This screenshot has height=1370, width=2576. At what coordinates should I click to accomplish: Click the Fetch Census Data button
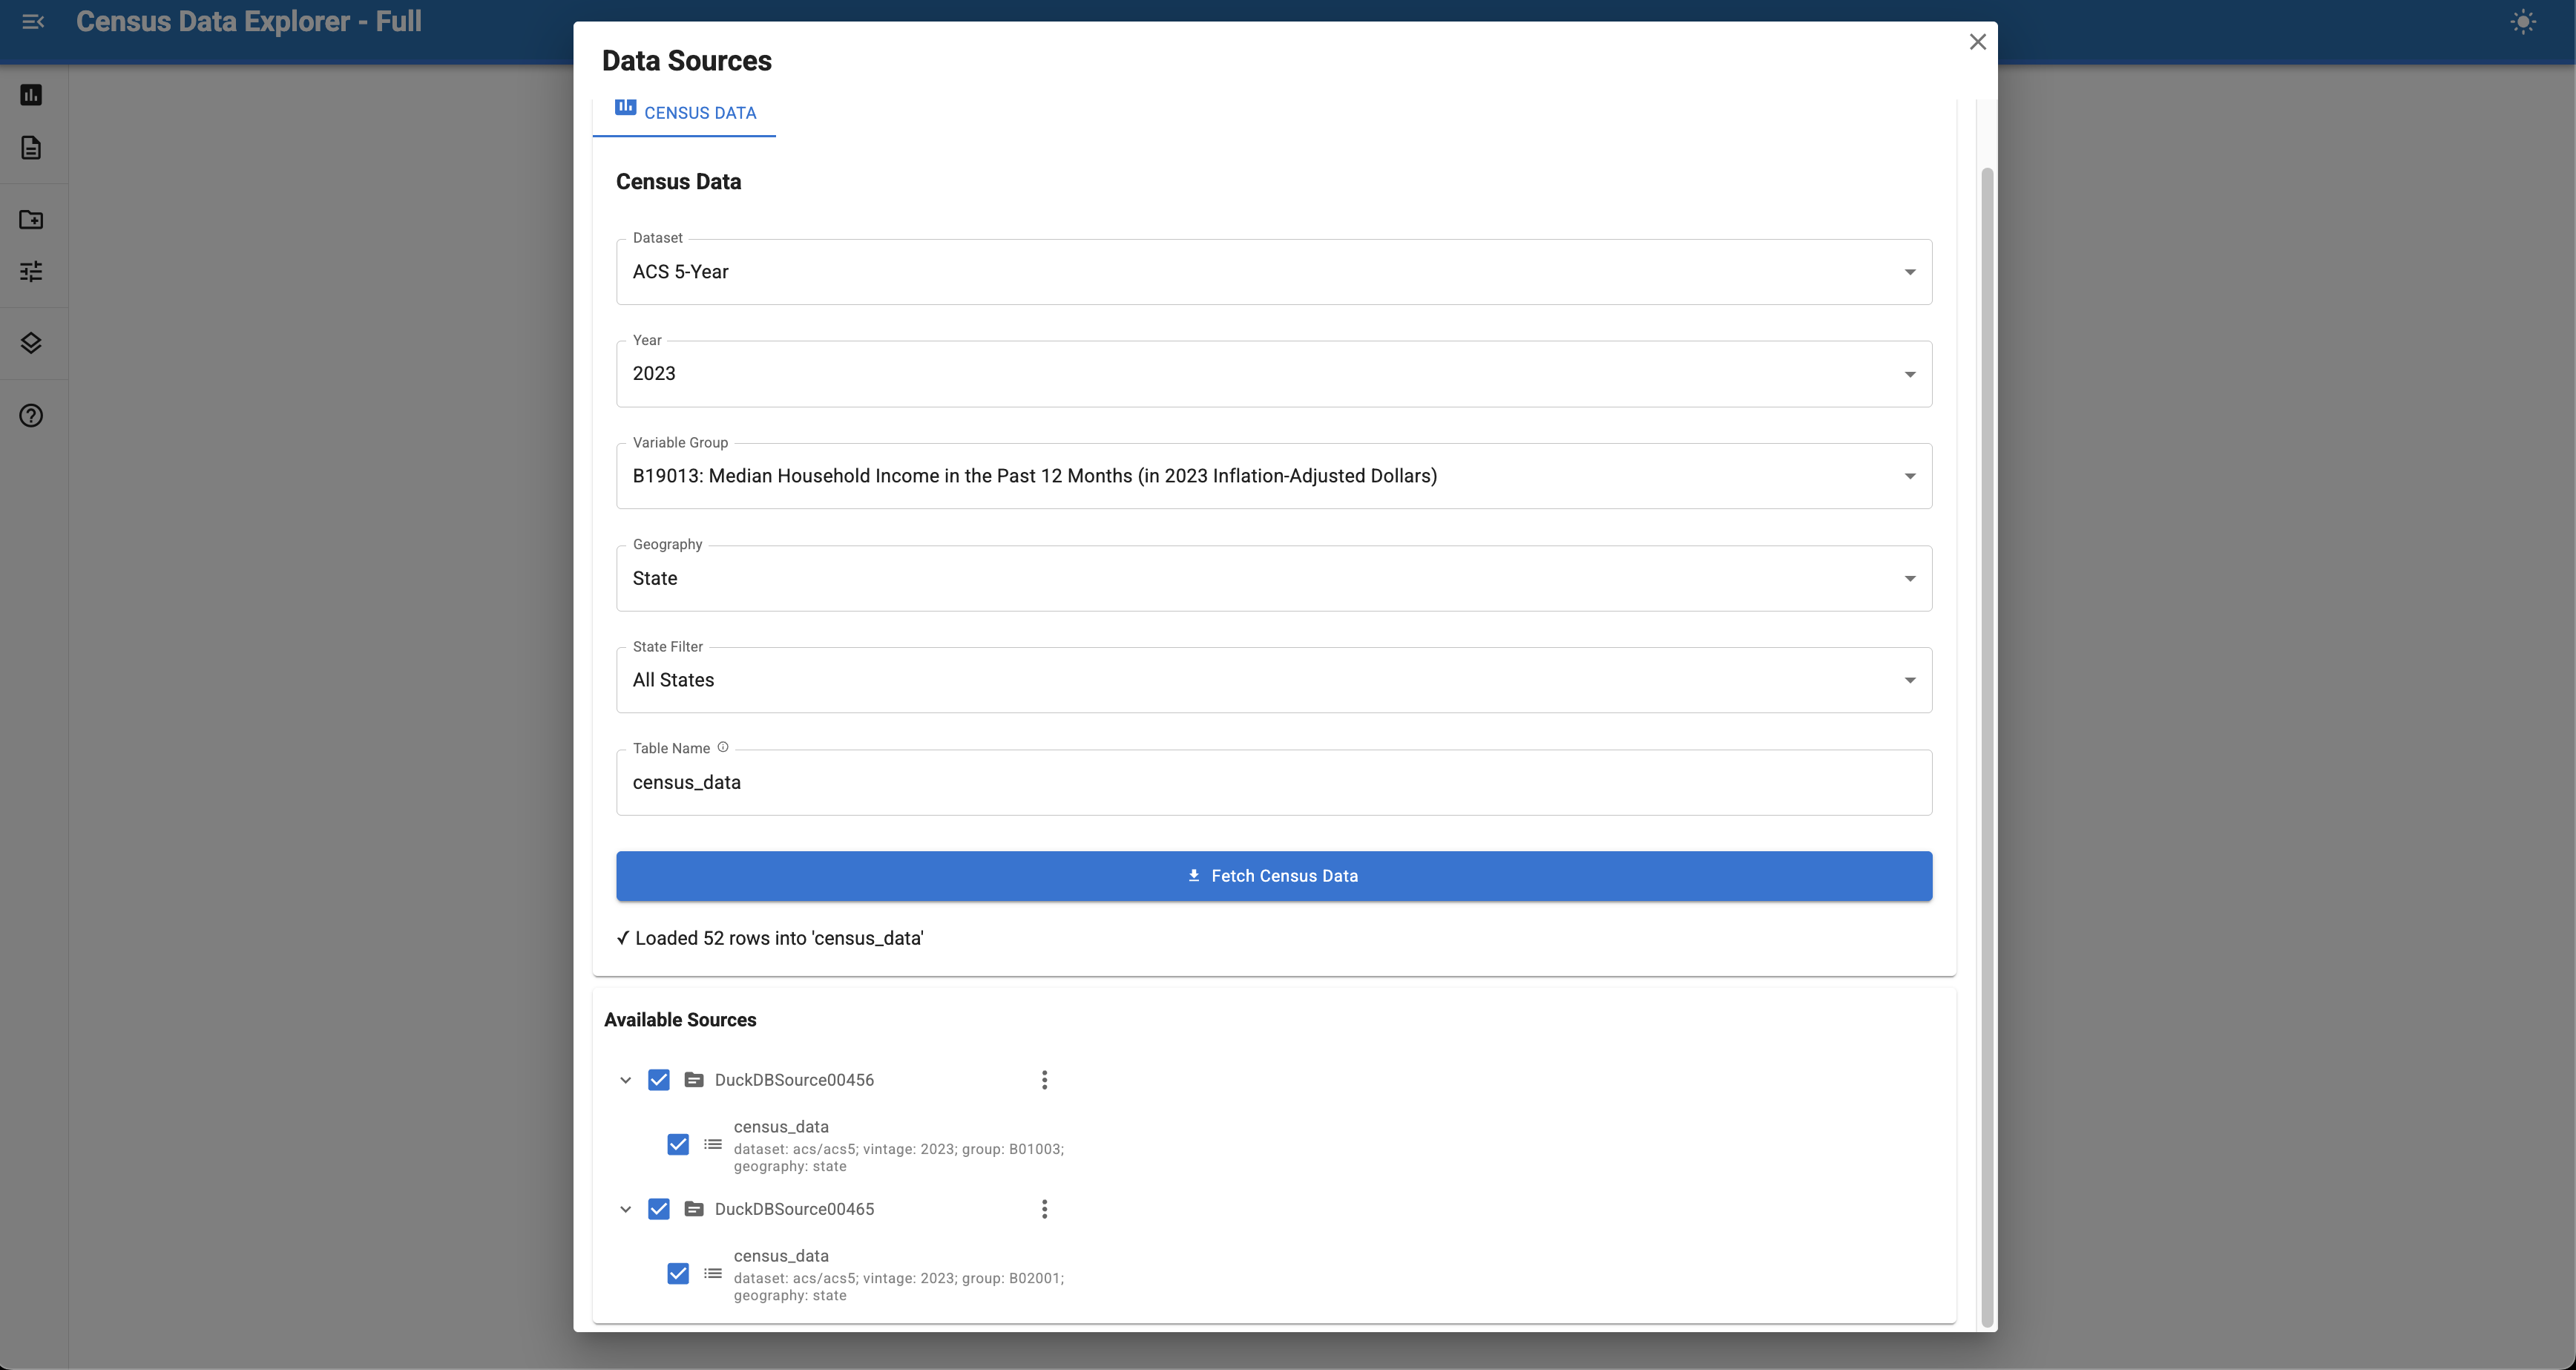point(1272,876)
